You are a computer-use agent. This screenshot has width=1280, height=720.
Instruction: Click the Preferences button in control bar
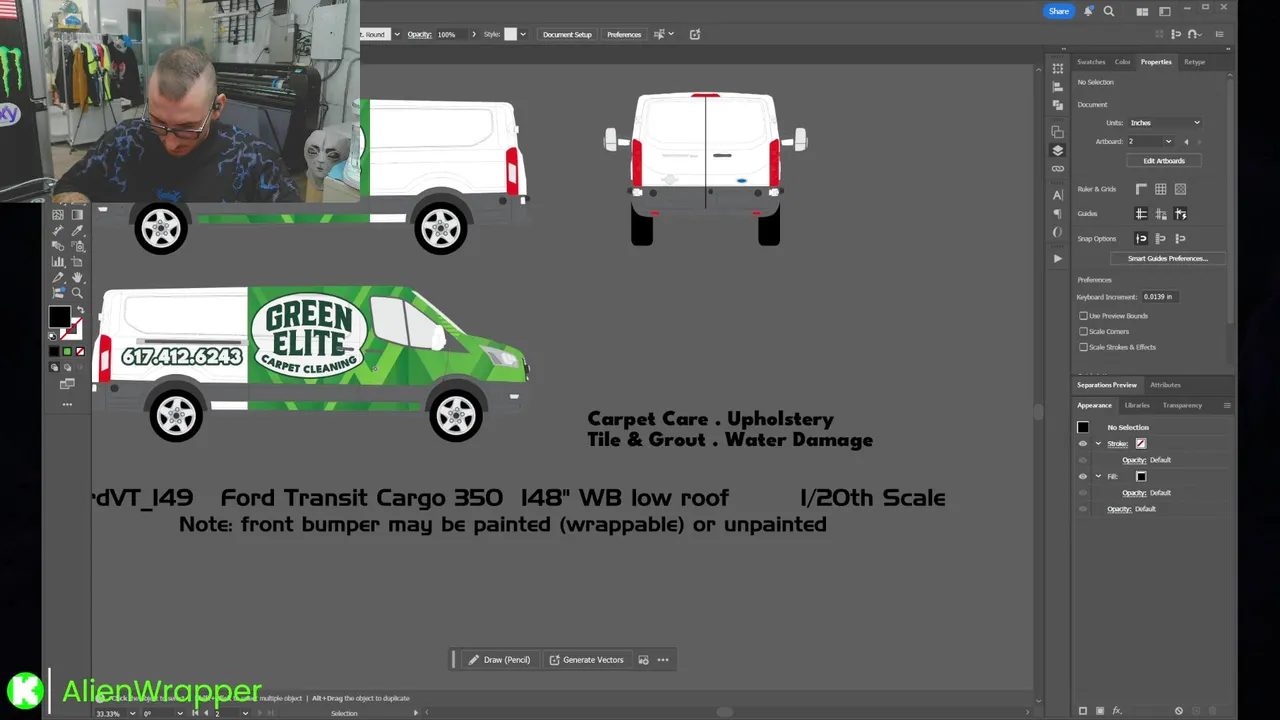pos(624,34)
